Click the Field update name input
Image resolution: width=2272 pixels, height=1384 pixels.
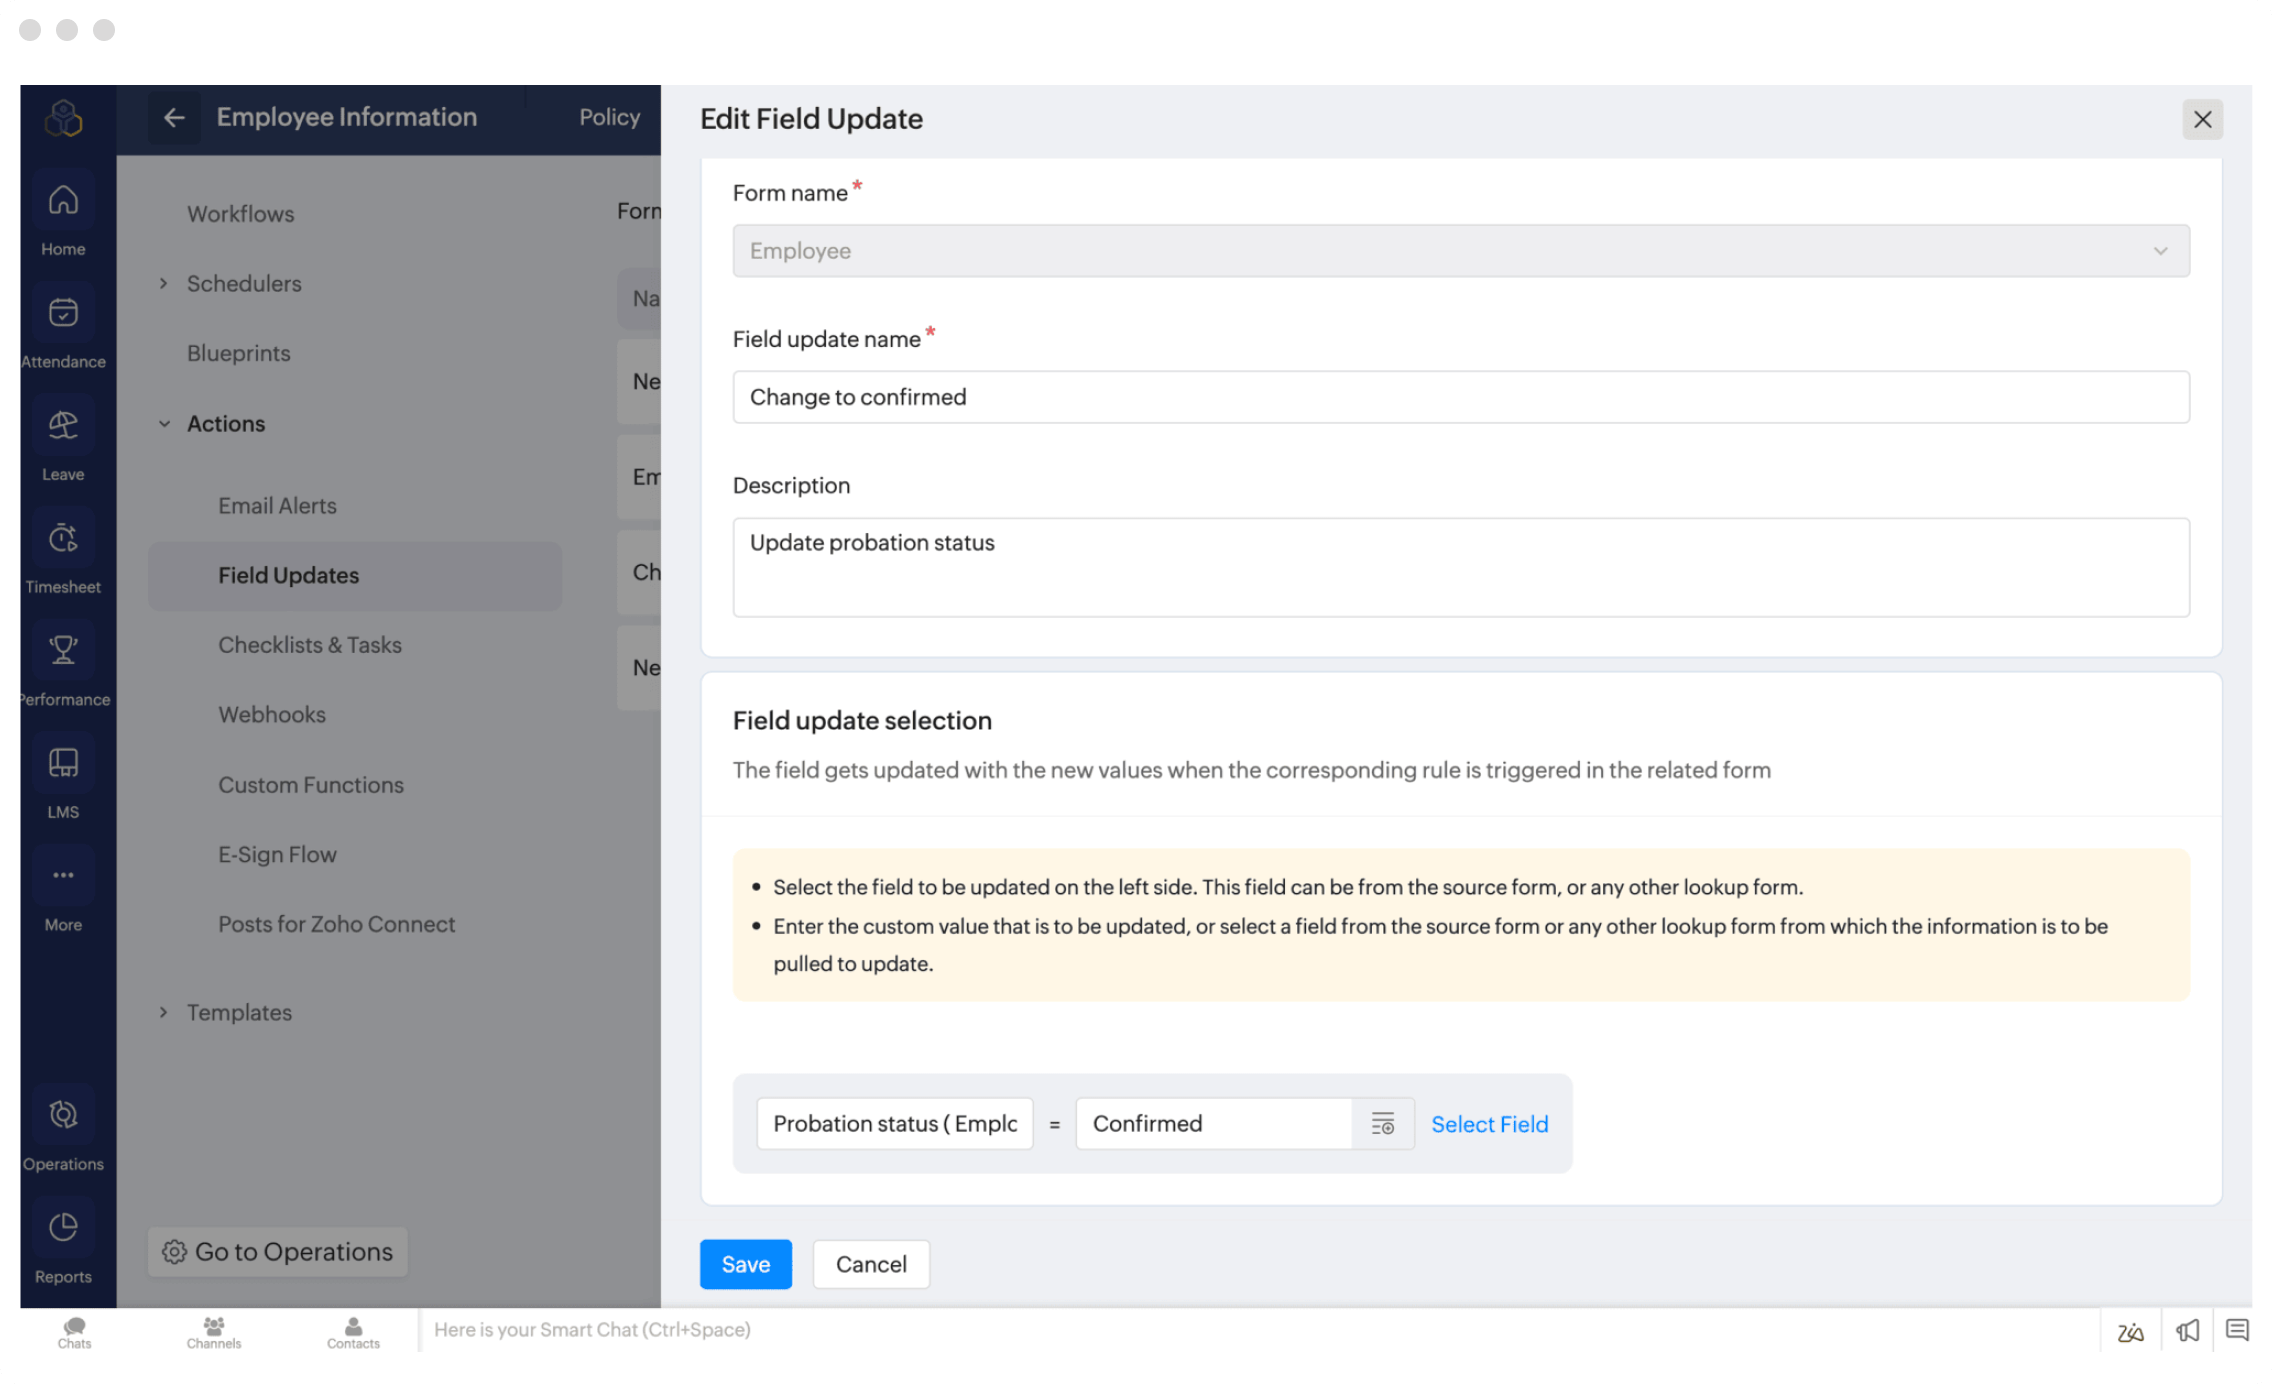tap(1460, 397)
